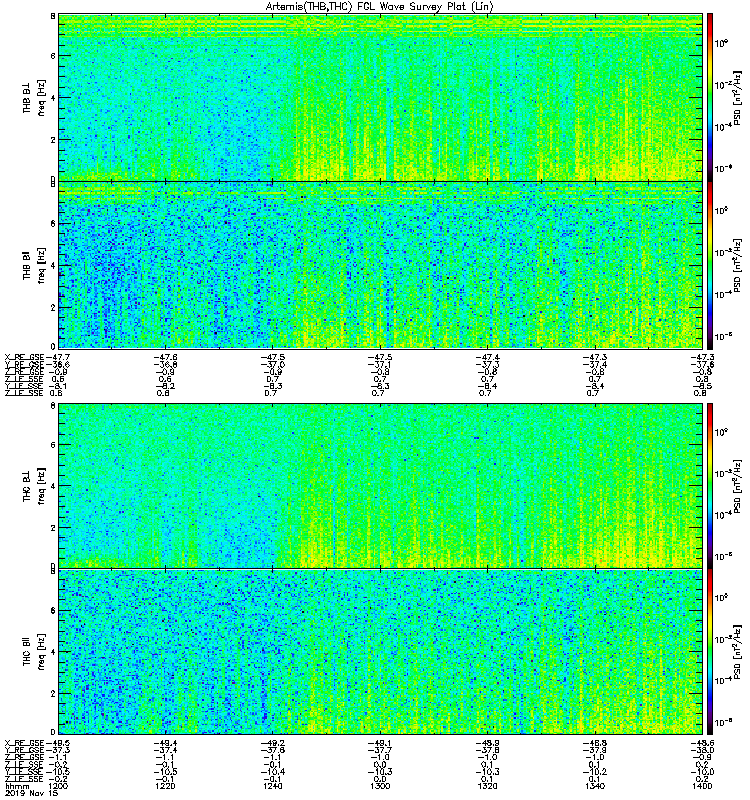Click the THC B⊥ spectrogram panel

pyautogui.click(x=381, y=486)
